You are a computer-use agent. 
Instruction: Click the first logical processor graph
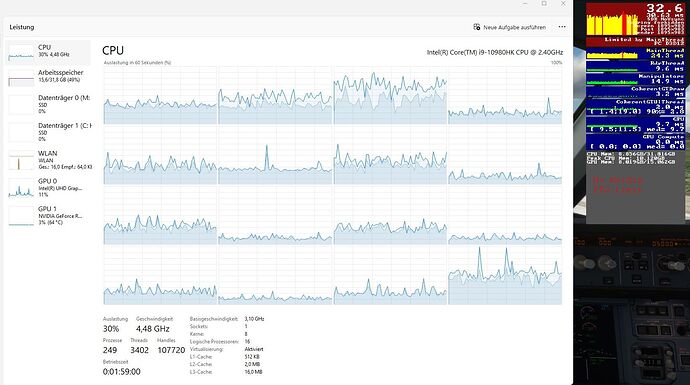160,95
